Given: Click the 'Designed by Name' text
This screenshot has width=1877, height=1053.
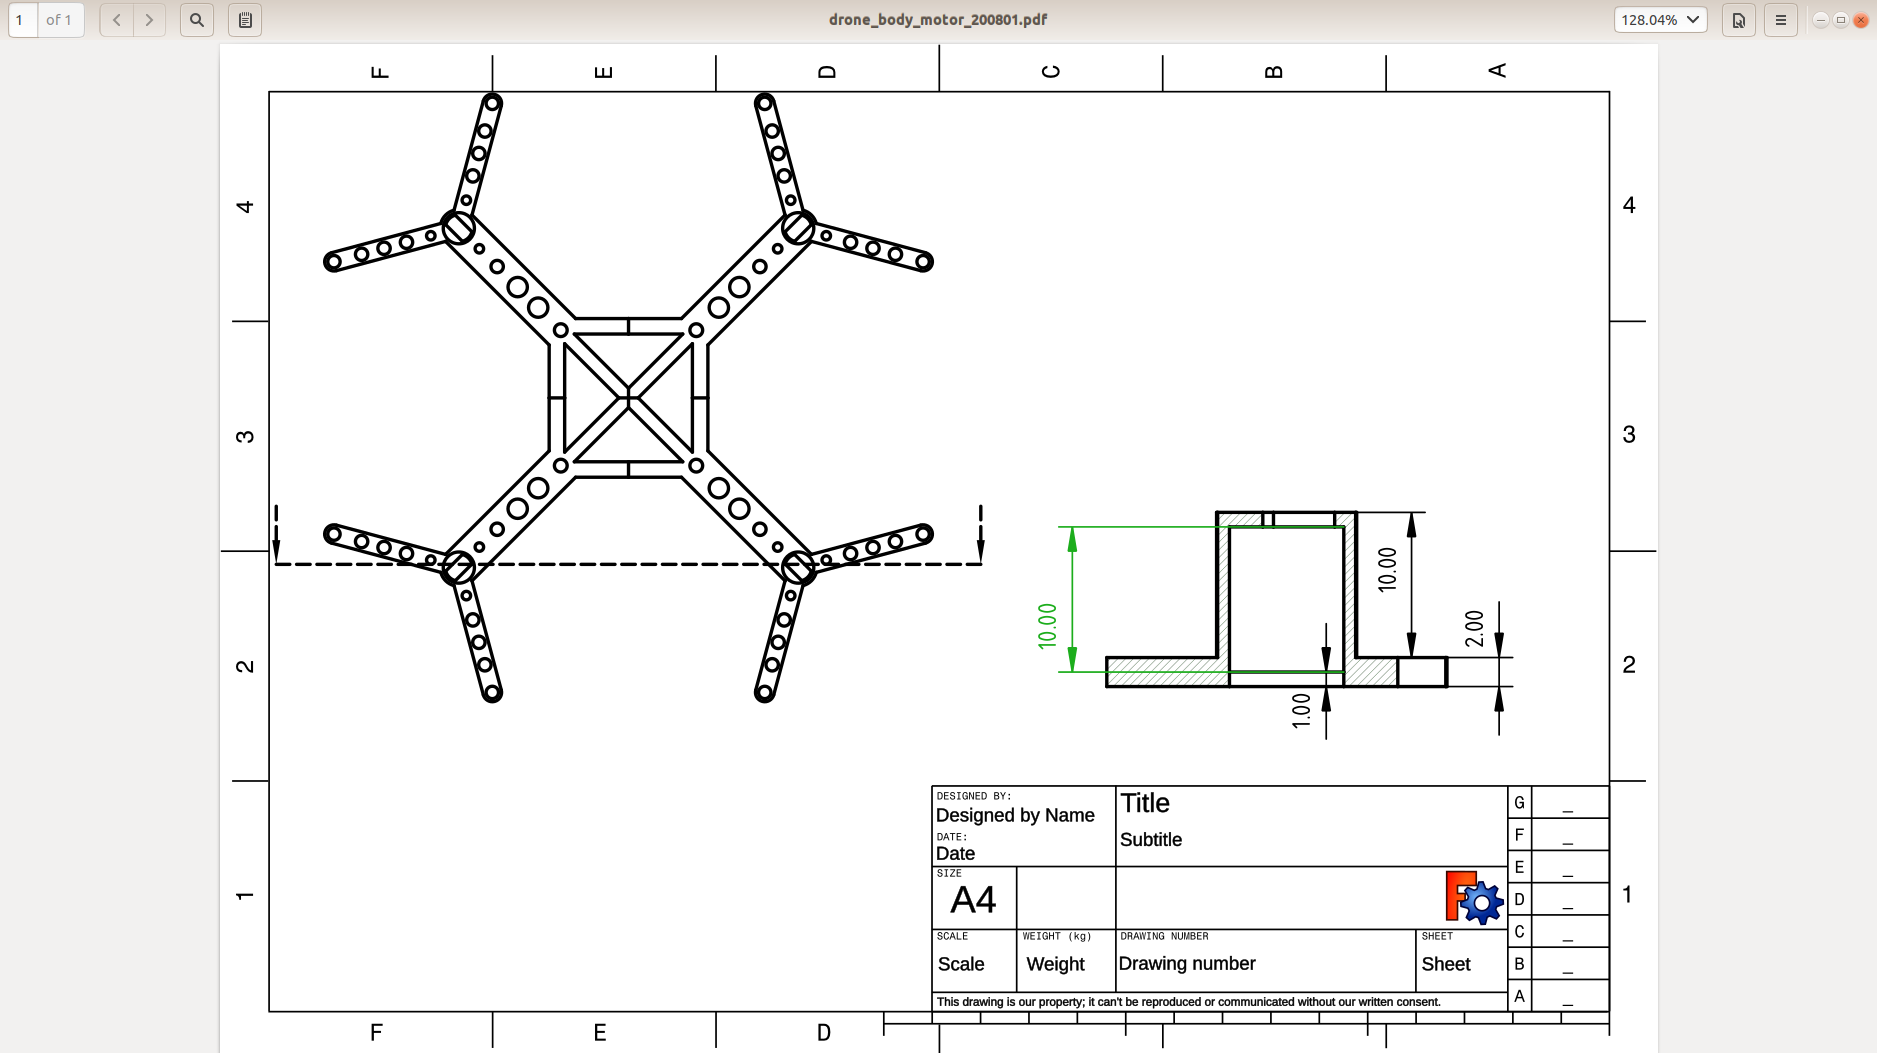Looking at the screenshot, I should [1015, 815].
